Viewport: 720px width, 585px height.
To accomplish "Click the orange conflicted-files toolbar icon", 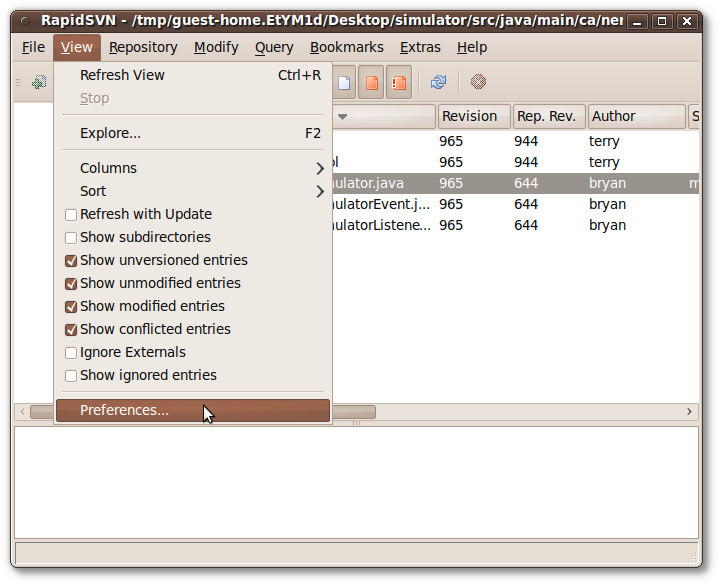I will (399, 83).
